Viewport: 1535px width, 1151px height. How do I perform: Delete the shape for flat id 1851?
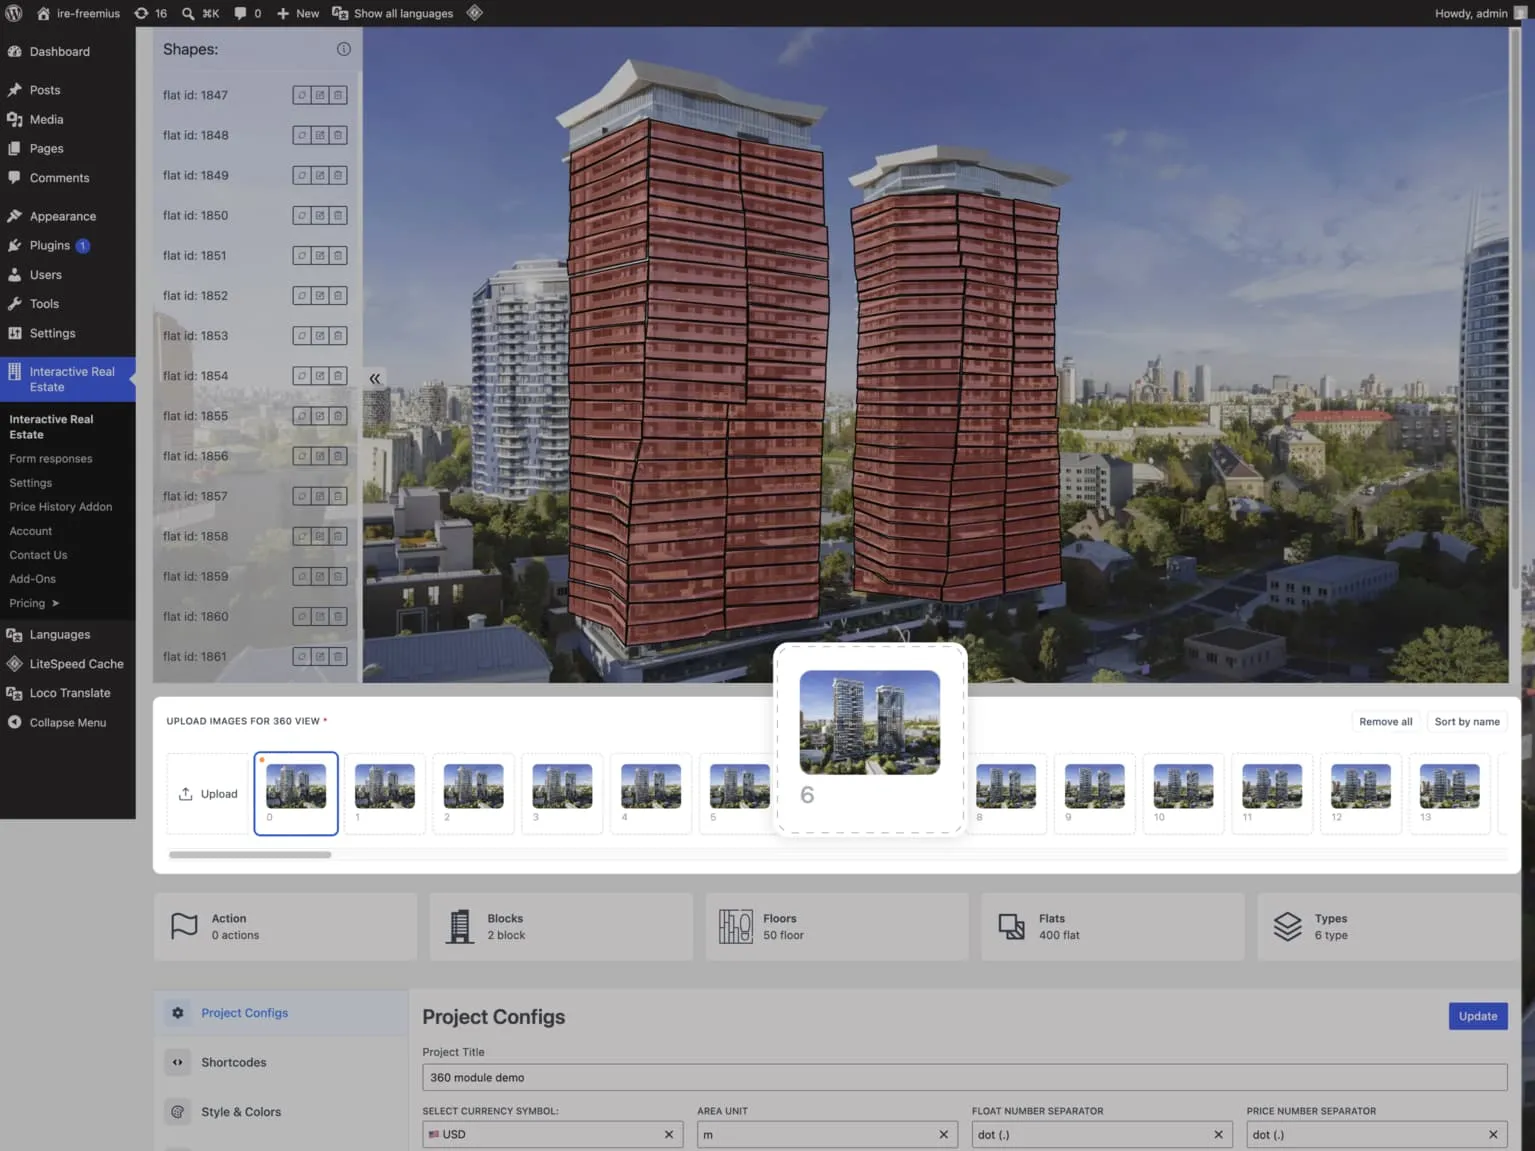pos(338,255)
